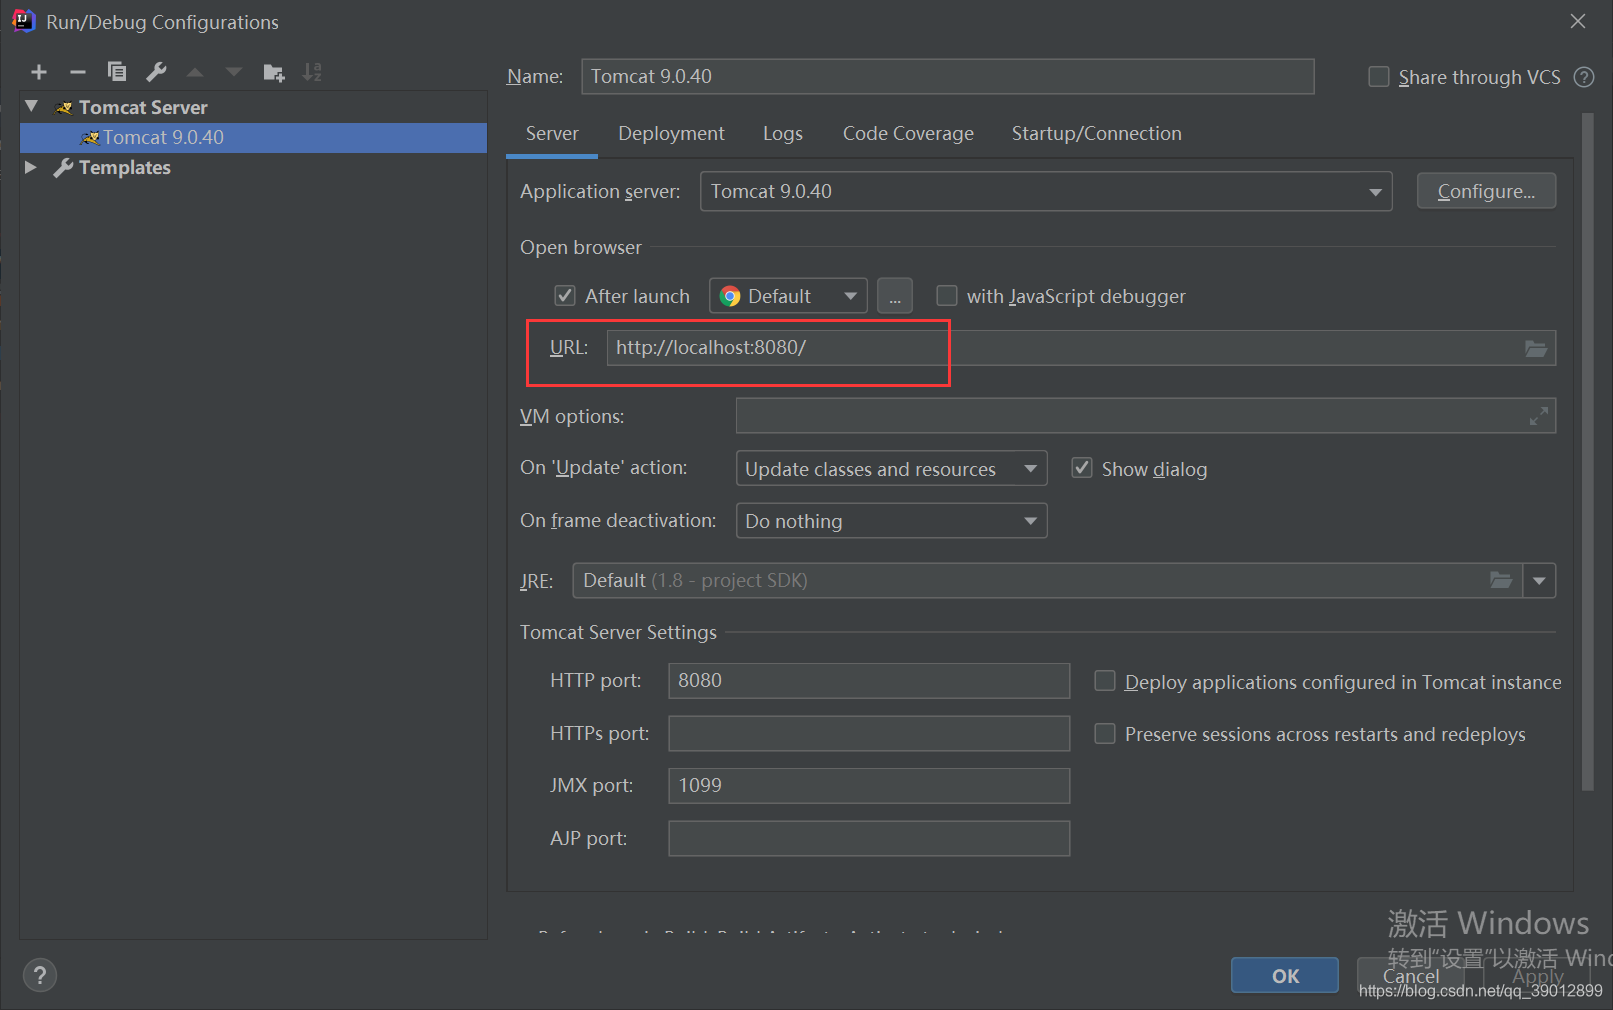Open edit templates wrench icon in toolbar
Viewport: 1613px width, 1010px height.
[x=156, y=72]
